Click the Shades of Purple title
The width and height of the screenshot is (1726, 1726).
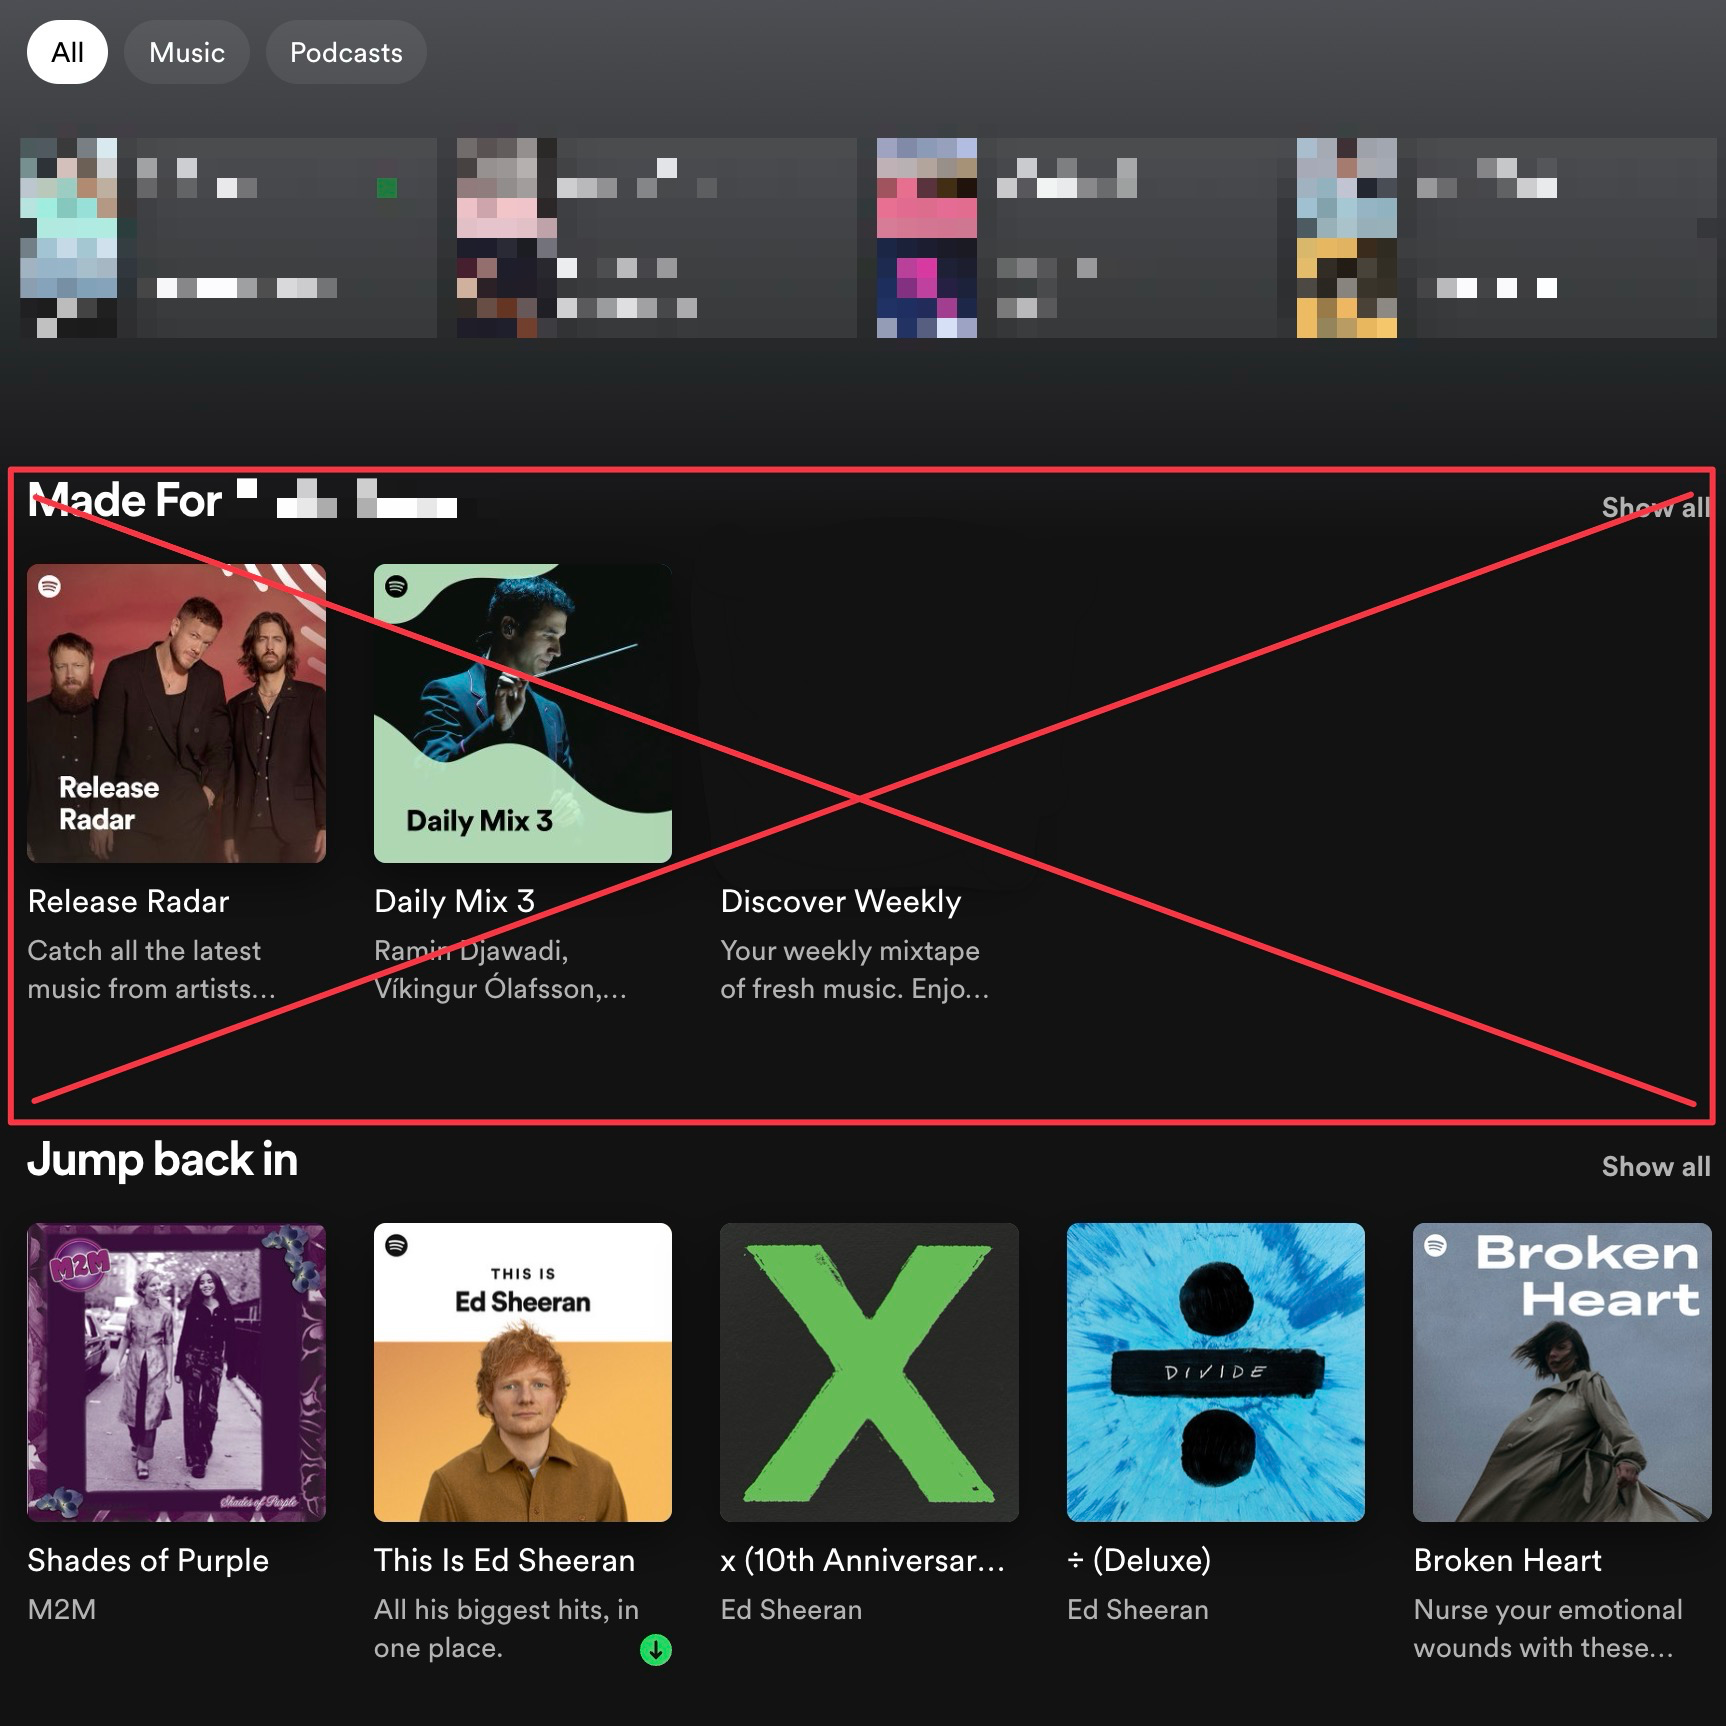(x=148, y=1560)
